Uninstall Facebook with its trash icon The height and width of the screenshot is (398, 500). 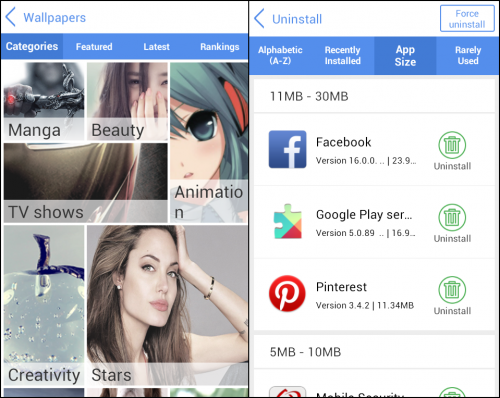pyautogui.click(x=452, y=145)
